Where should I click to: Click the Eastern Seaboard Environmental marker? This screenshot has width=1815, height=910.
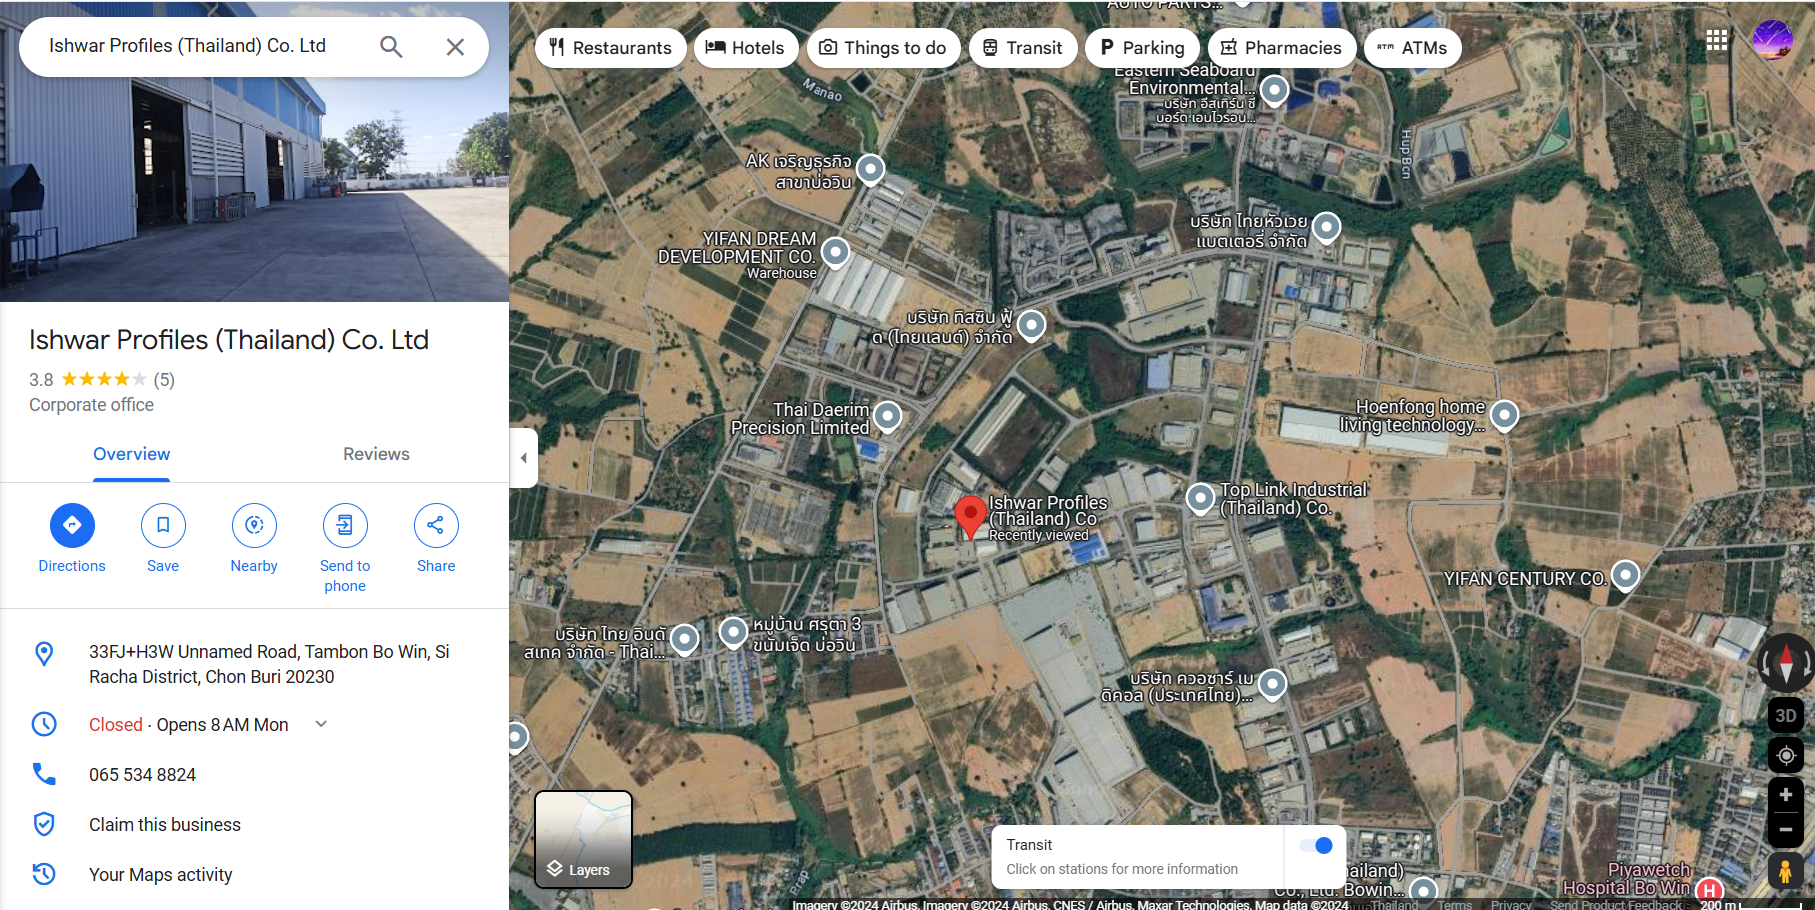[1274, 91]
